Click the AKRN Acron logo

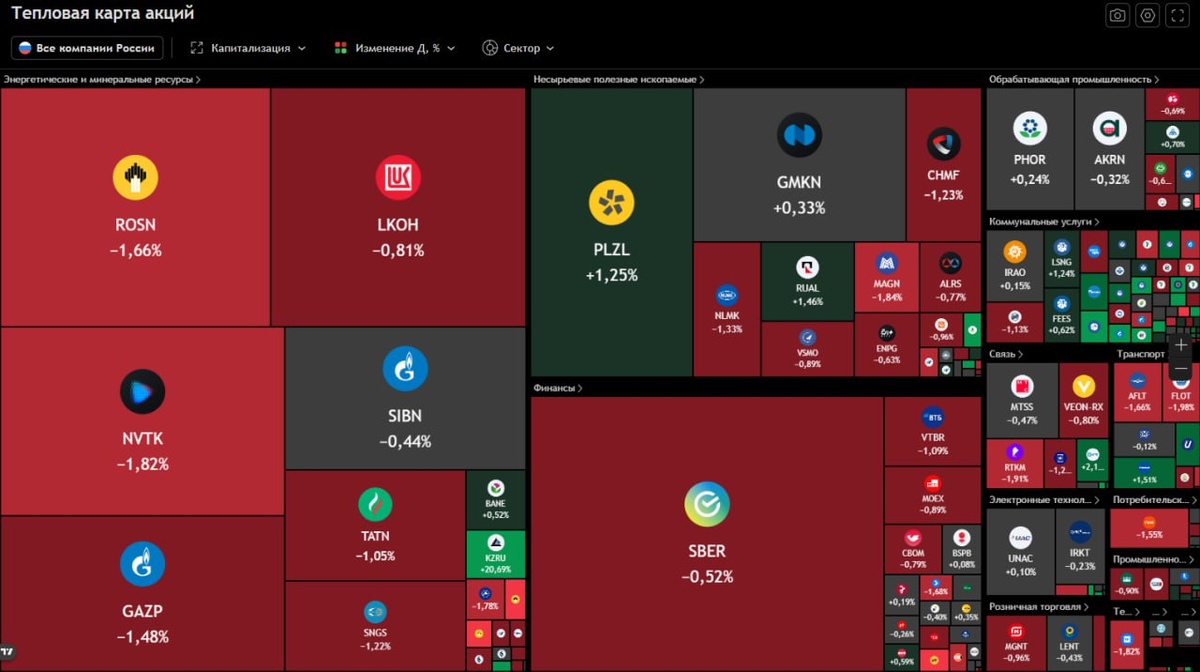pyautogui.click(x=1109, y=129)
